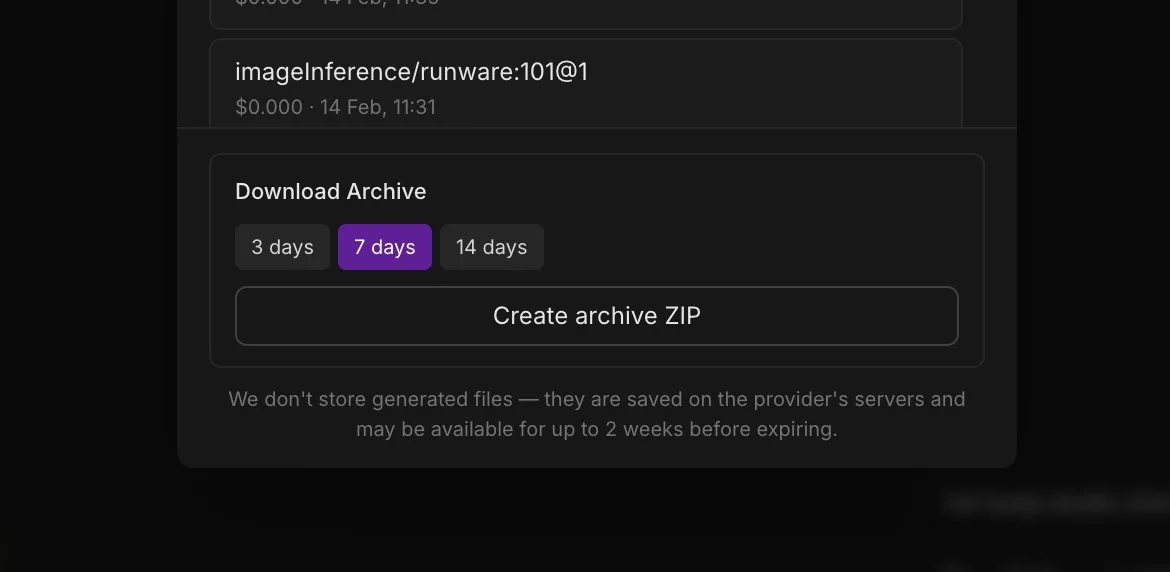Click the "We don't store generated files" notice line
The width and height of the screenshot is (1170, 572).
coord(596,399)
